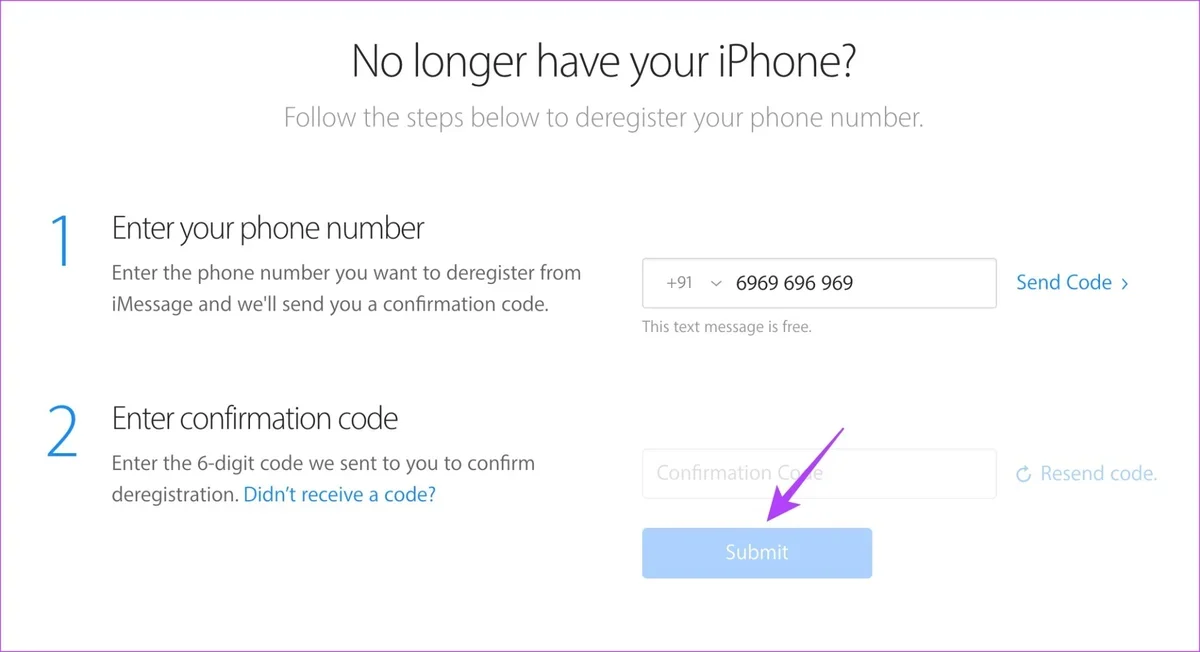Click the large step number 2
The height and width of the screenshot is (652, 1200).
61,431
